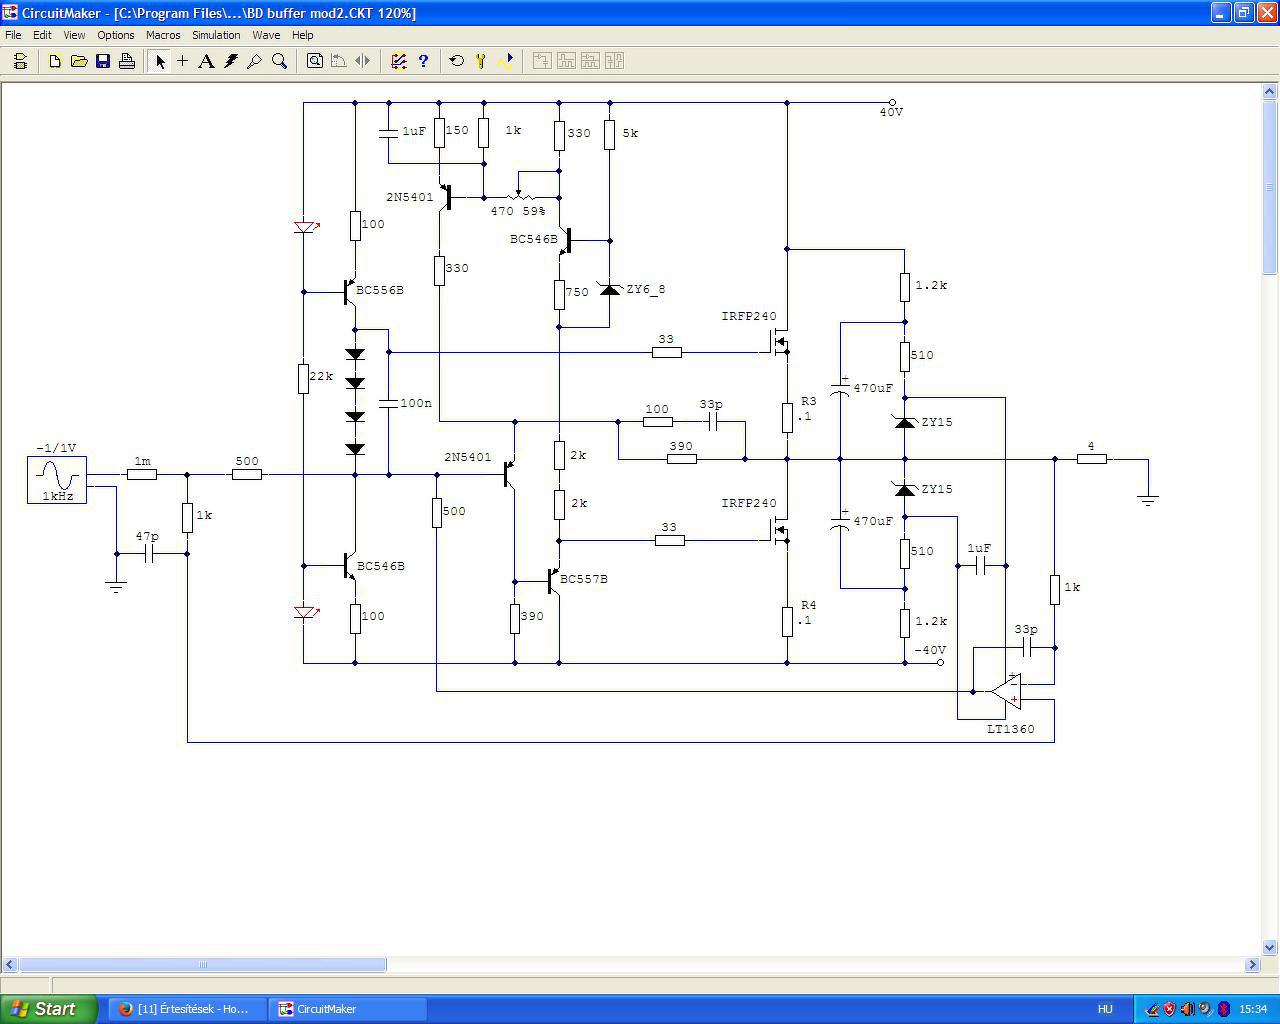Click the horizontal scrollbar left arrow
The width and height of the screenshot is (1280, 1024).
point(10,965)
